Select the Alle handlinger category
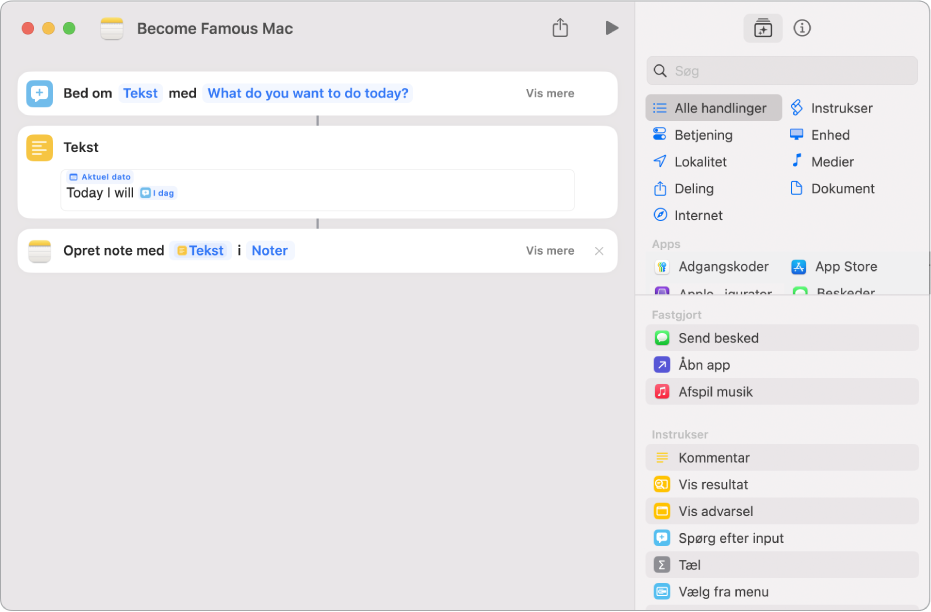The height and width of the screenshot is (612, 931). (x=713, y=108)
